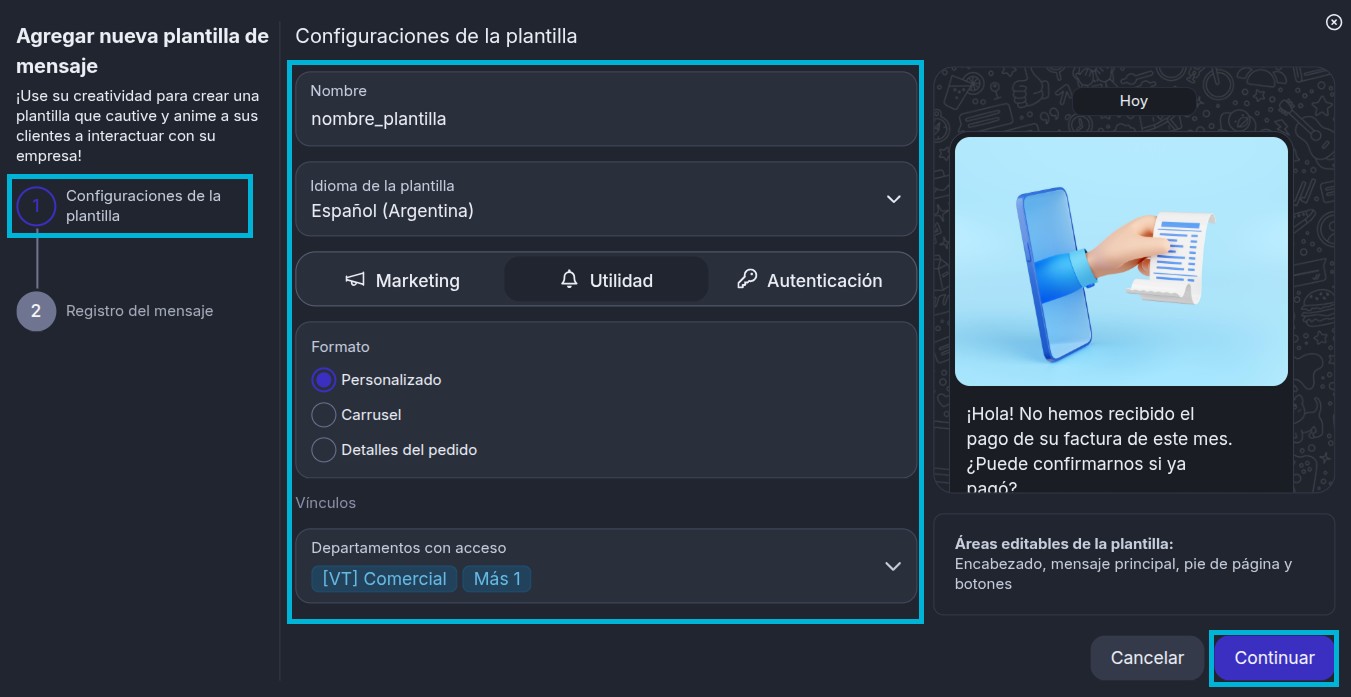Choose Detalles del pedido format
Image resolution: width=1351 pixels, height=697 pixels.
pyautogui.click(x=323, y=449)
